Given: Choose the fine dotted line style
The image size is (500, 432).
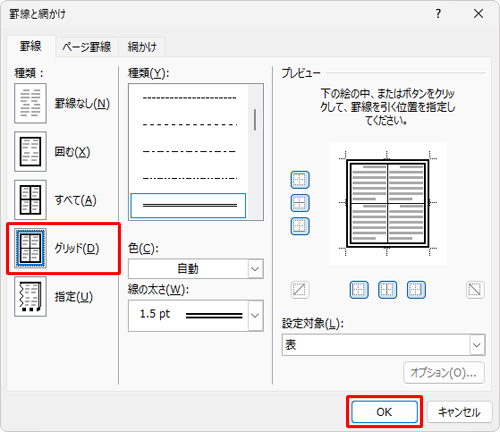Looking at the screenshot, I should (x=189, y=98).
